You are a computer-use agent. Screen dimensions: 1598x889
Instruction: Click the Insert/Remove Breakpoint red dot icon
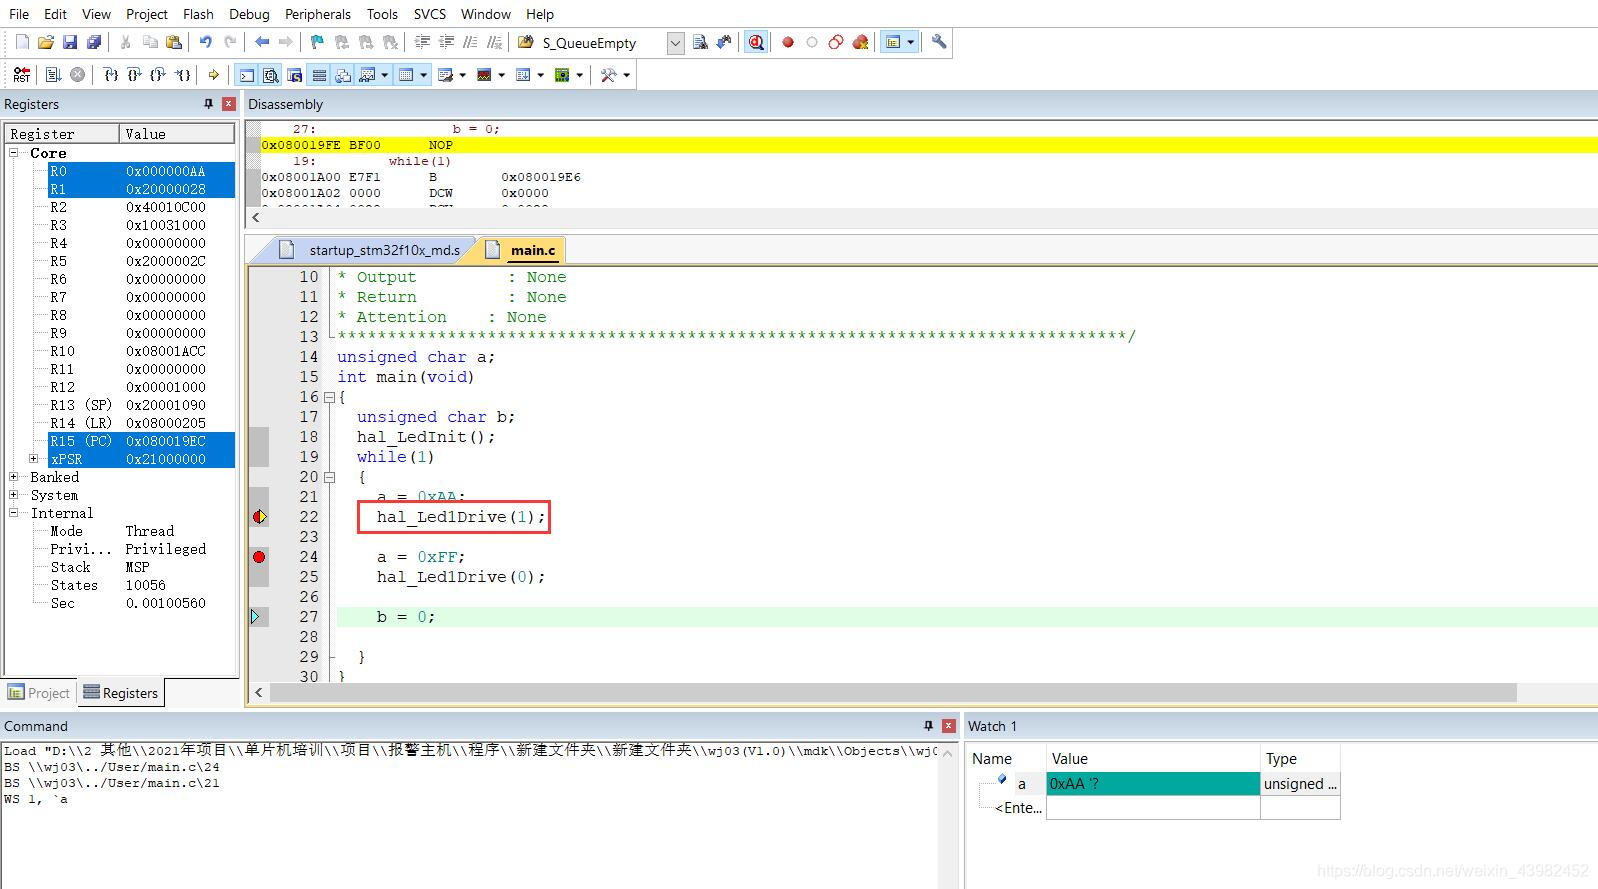[788, 42]
